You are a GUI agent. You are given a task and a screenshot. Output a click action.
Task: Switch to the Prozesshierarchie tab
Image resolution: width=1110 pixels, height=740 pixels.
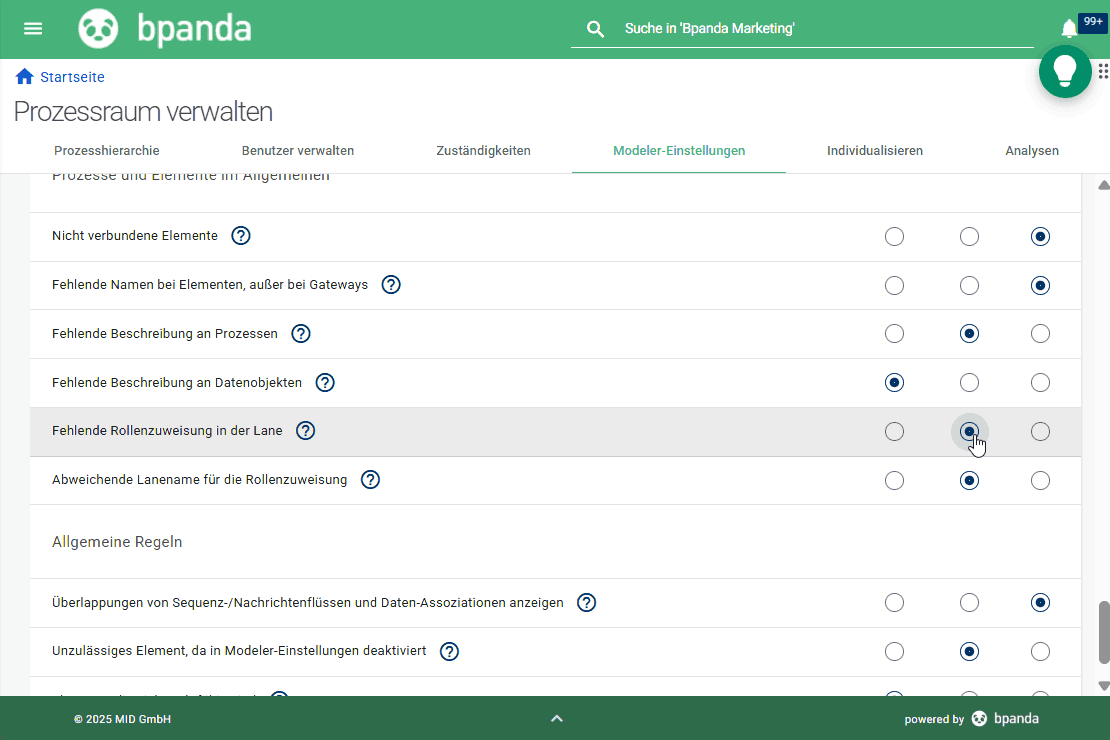point(107,151)
